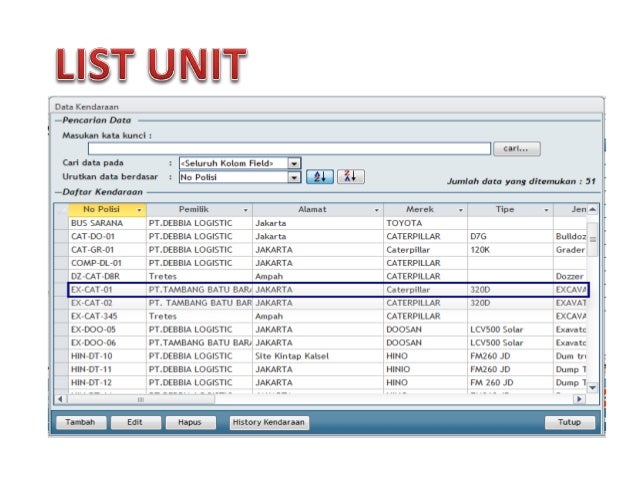Open History Kendaraan
This screenshot has height=479, width=638.
pyautogui.click(x=269, y=422)
